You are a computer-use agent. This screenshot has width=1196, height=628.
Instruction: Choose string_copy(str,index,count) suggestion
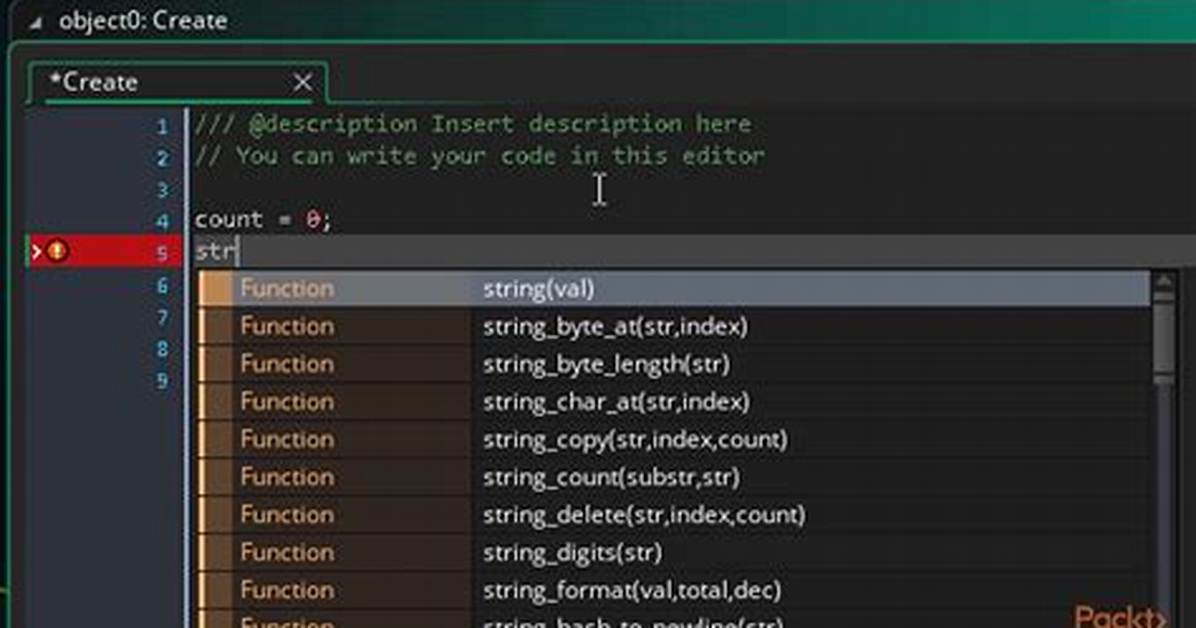click(674, 440)
